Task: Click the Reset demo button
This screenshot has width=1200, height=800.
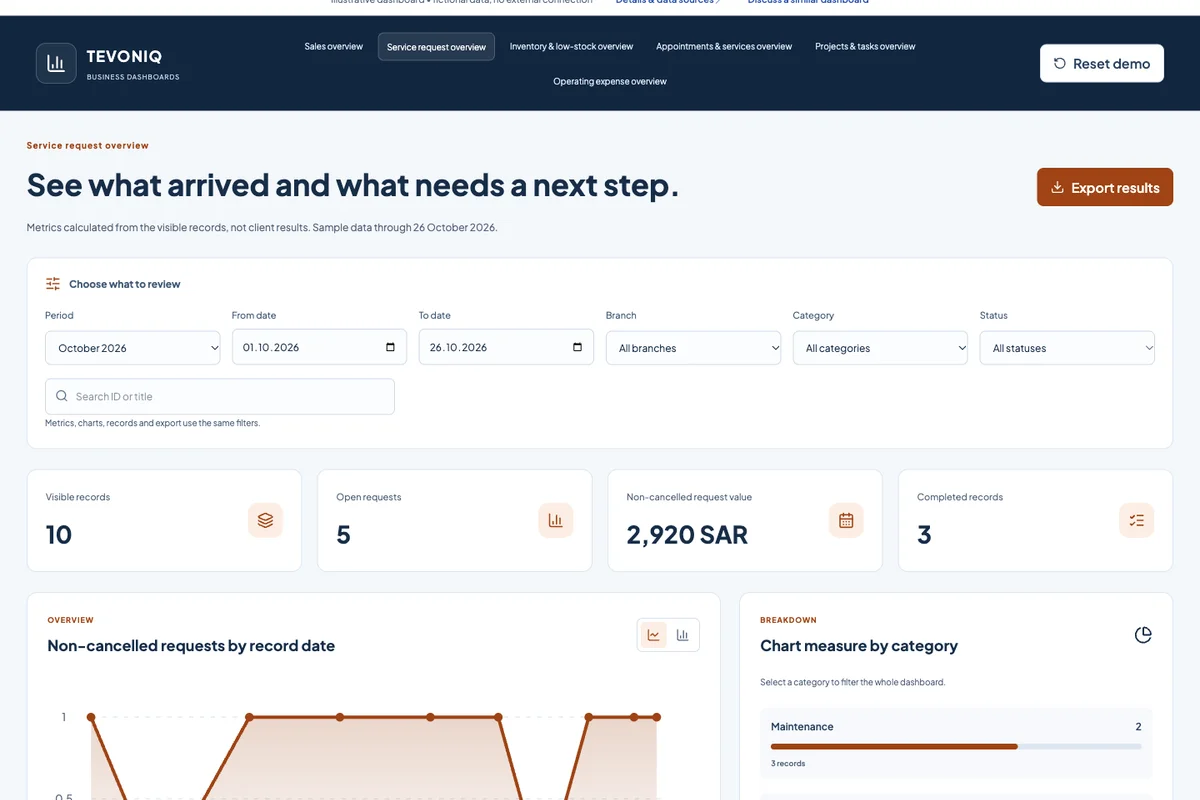Action: click(x=1102, y=63)
